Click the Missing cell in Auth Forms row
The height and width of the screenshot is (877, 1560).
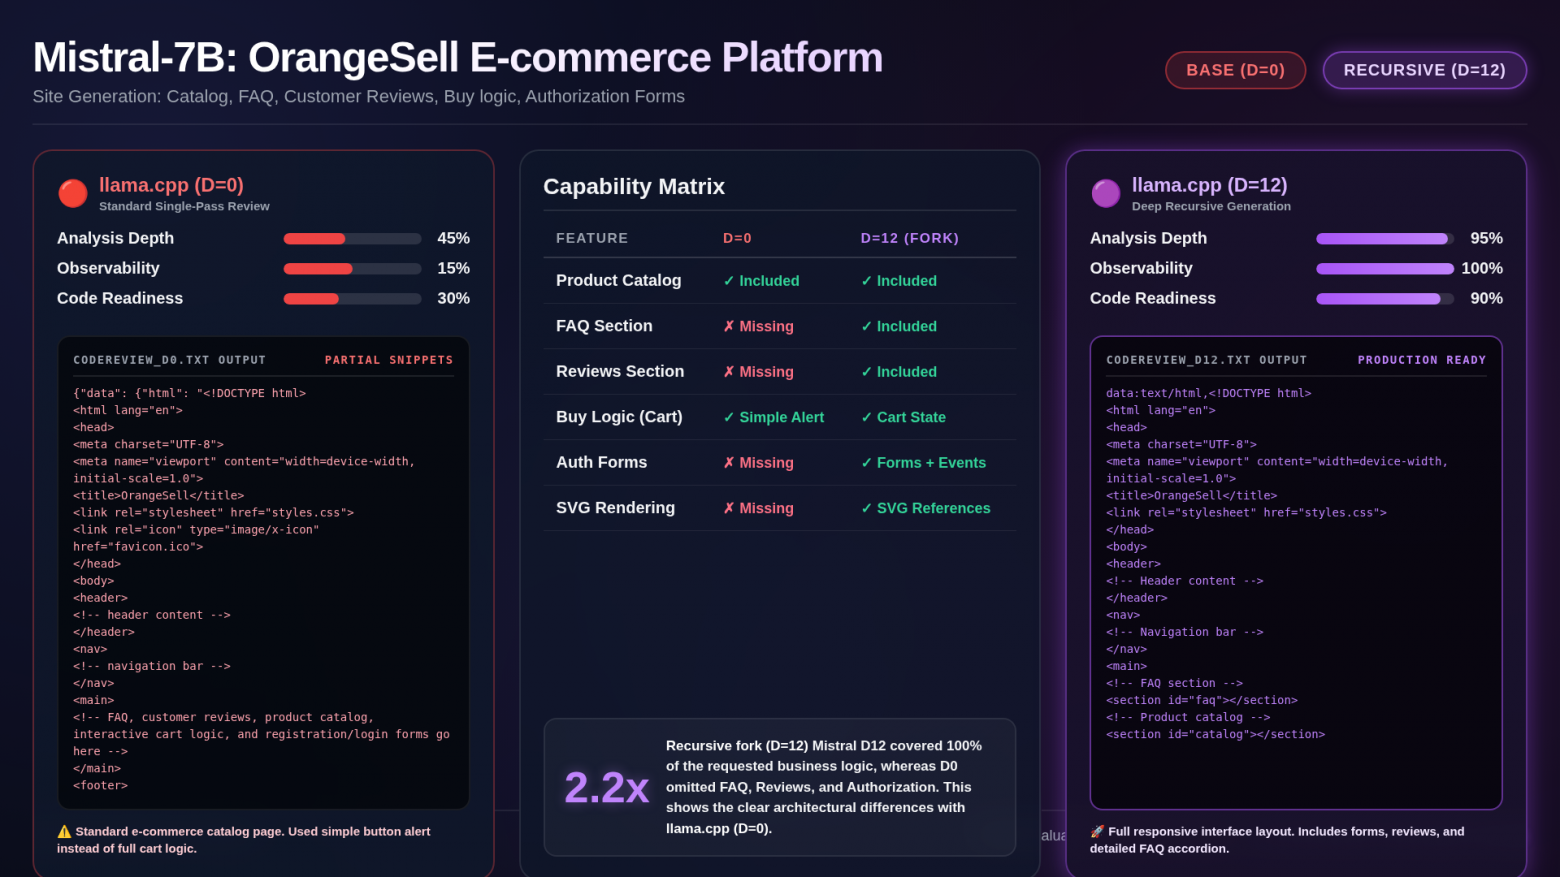coord(758,463)
